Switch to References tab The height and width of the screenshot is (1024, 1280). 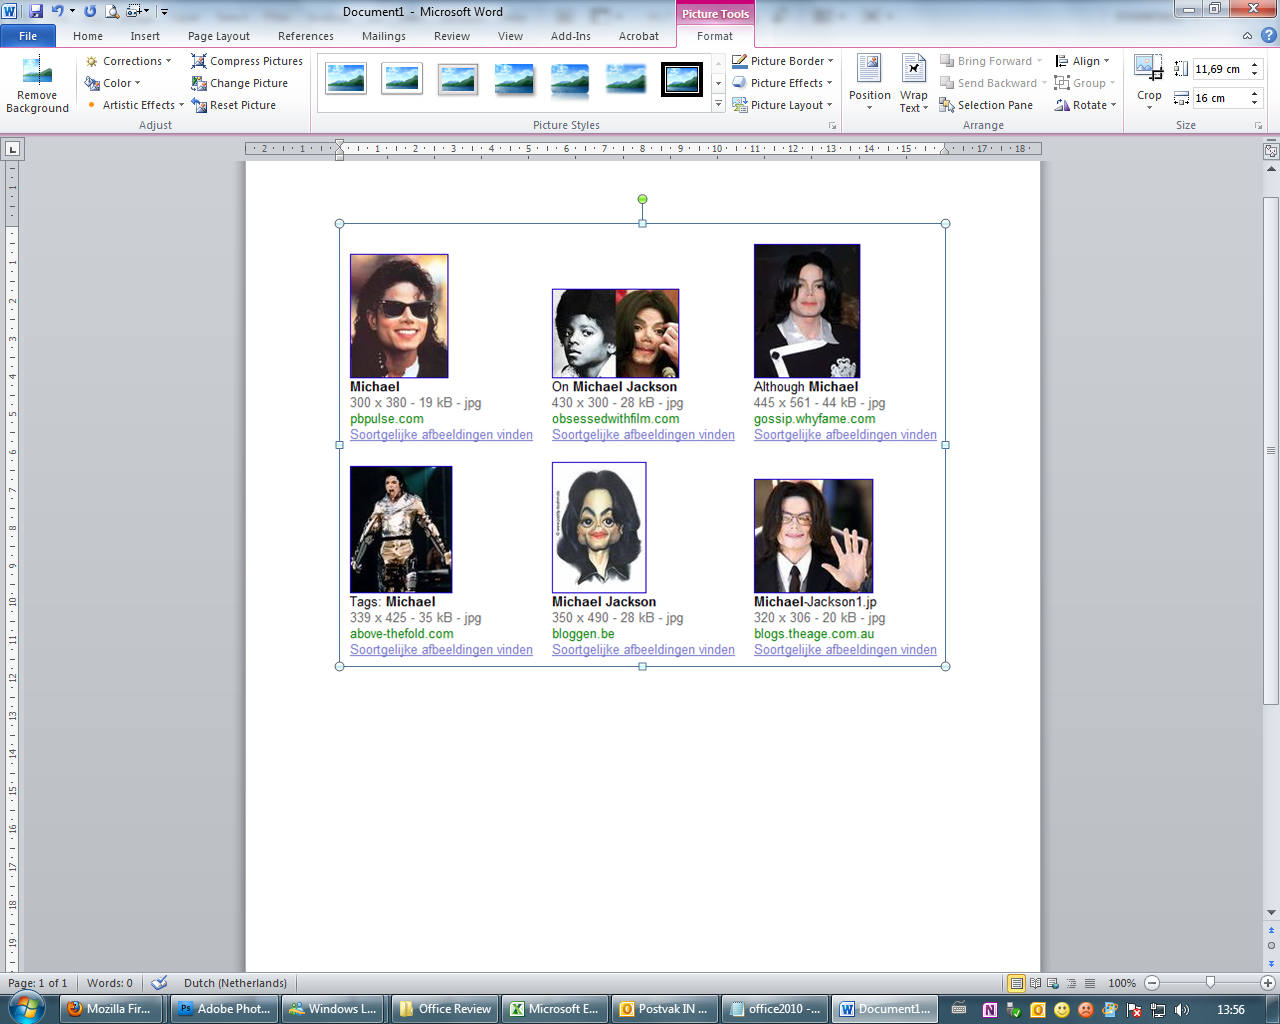click(306, 36)
